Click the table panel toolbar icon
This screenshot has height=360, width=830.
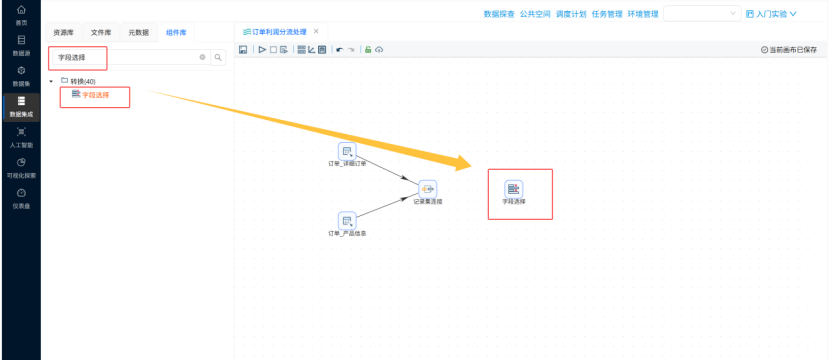pyautogui.click(x=322, y=50)
